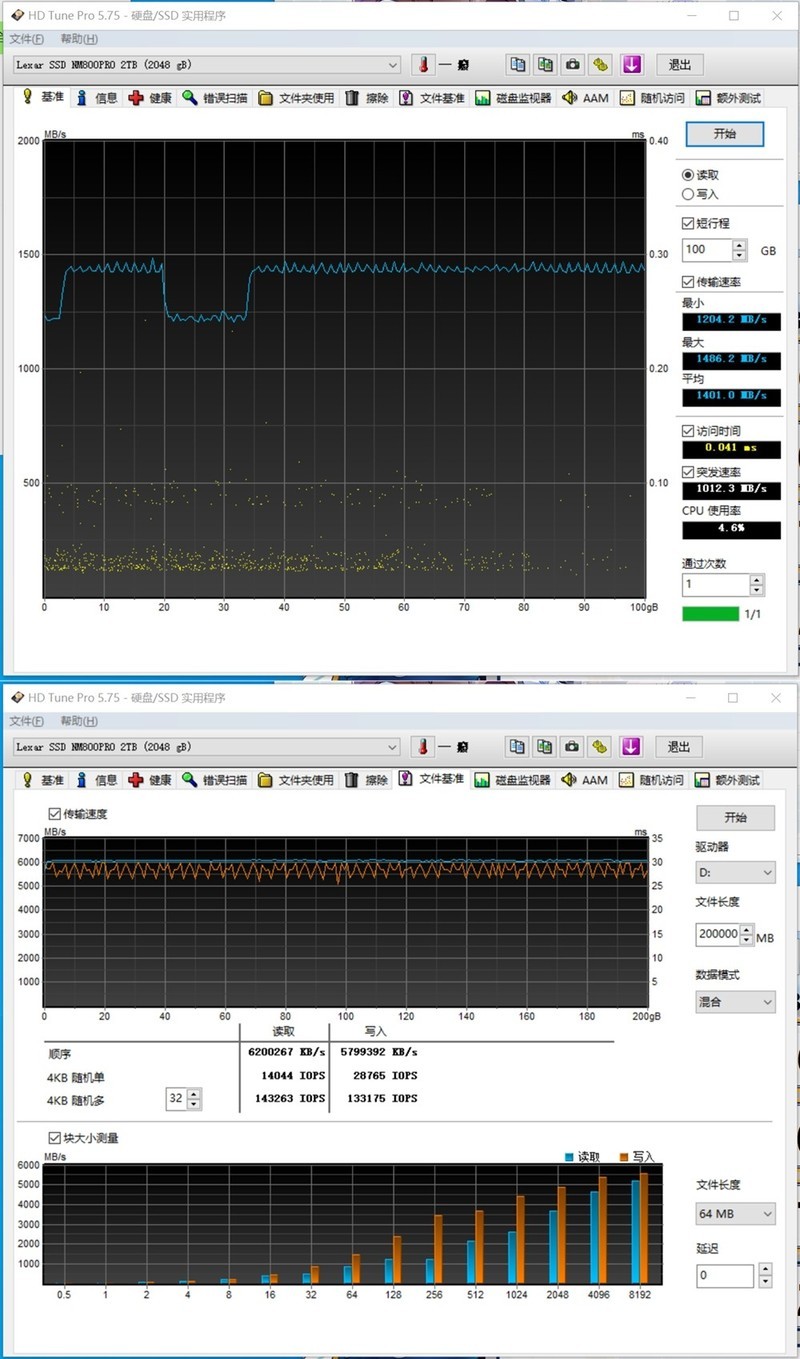Take a screenshot with the camera icon

(573, 64)
